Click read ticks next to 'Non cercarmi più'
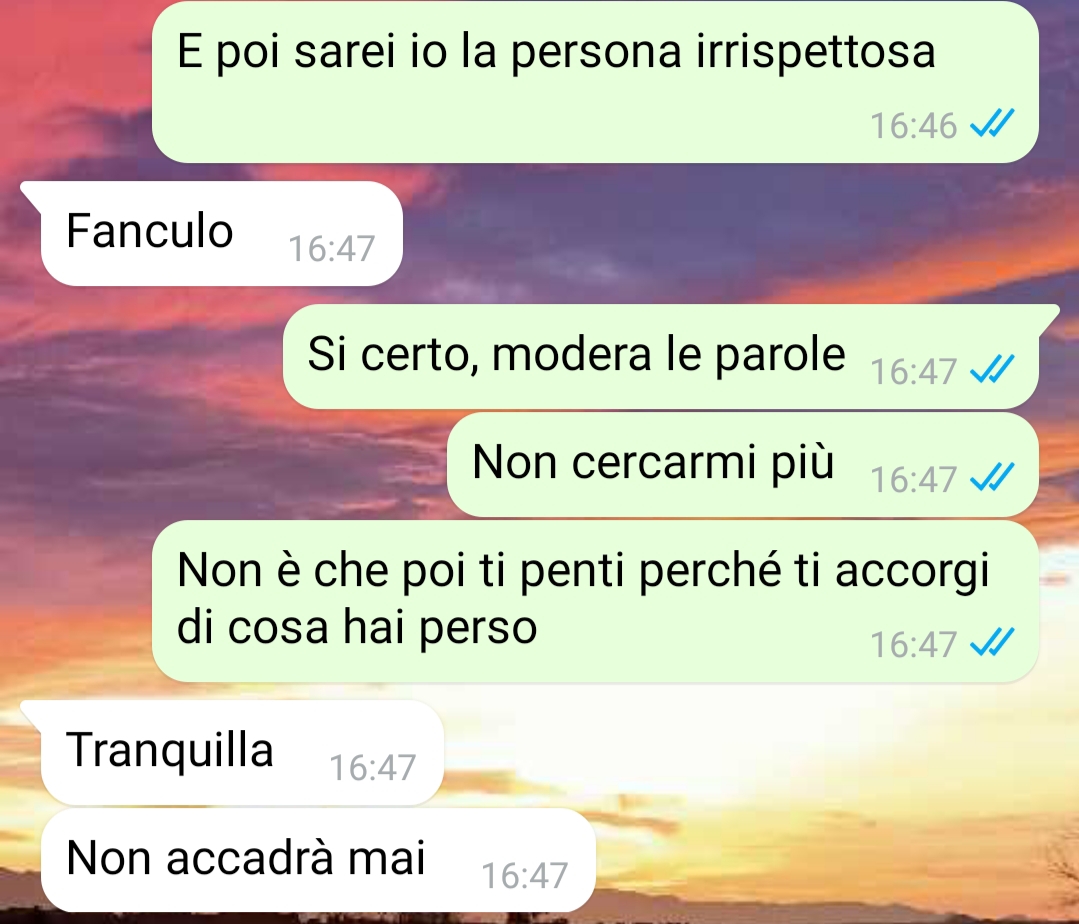The width and height of the screenshot is (1079, 924). (992, 477)
